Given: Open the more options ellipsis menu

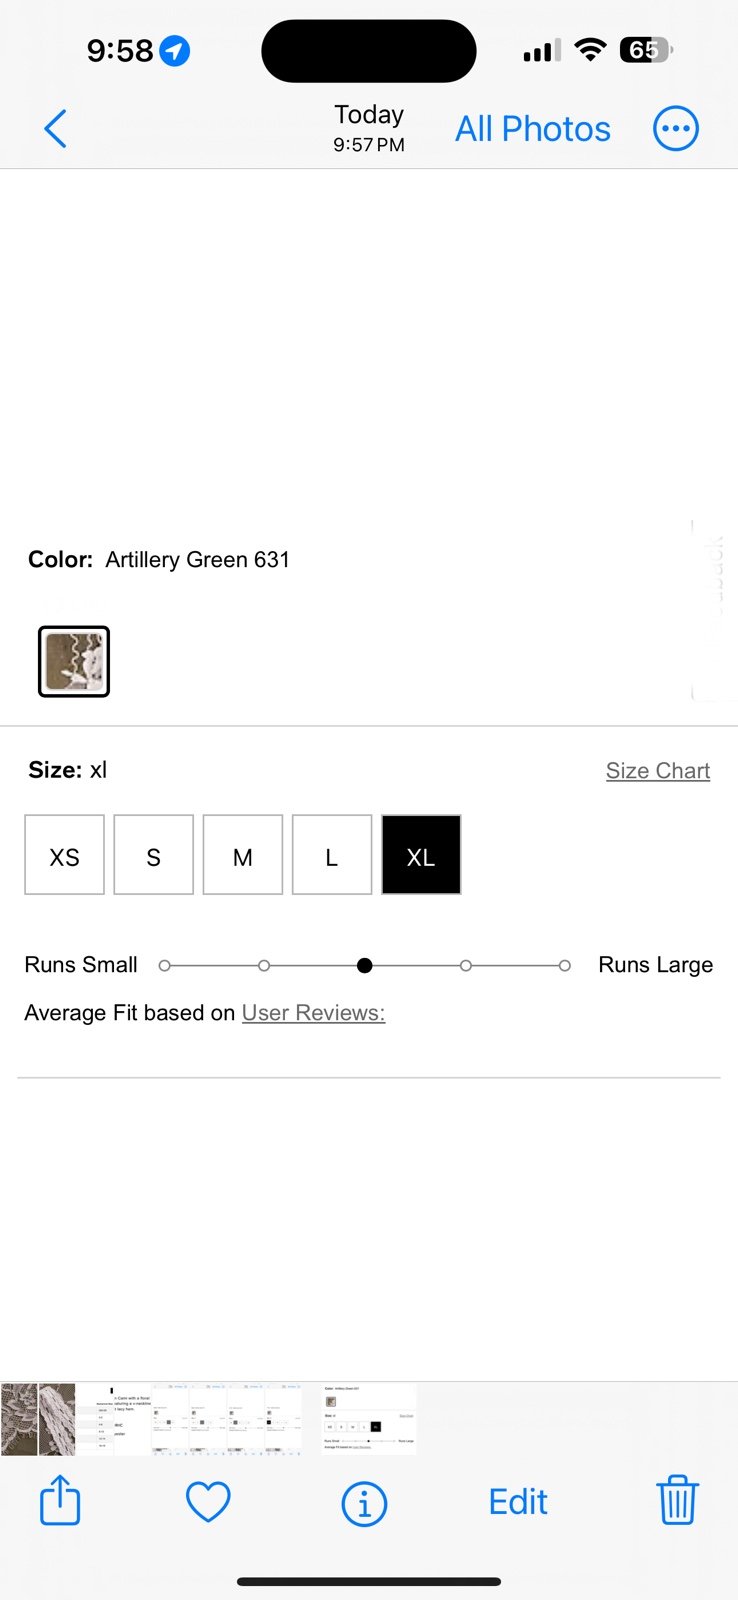Looking at the screenshot, I should 676,129.
